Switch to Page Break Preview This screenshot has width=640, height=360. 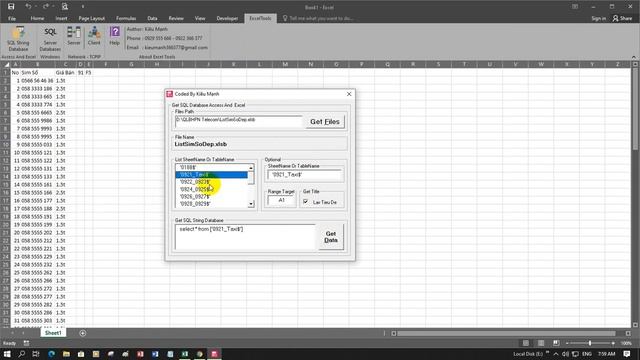[x=556, y=343]
